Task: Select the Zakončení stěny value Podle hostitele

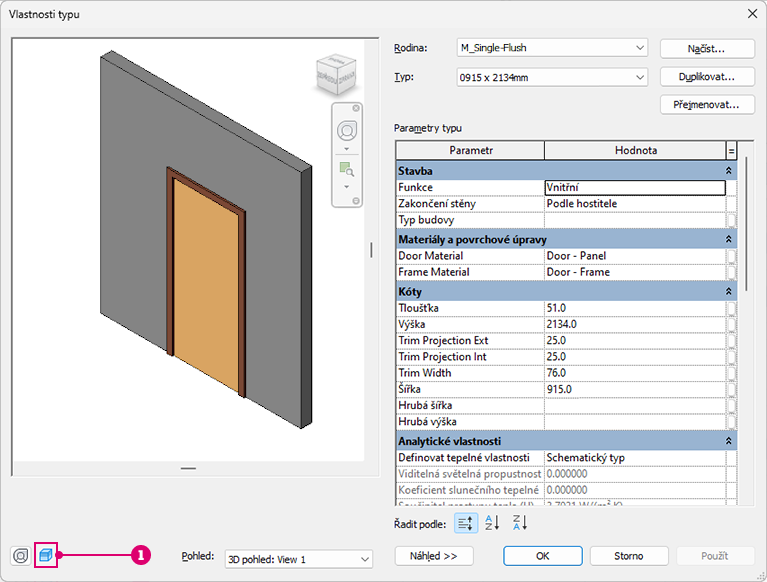Action: click(x=635, y=203)
